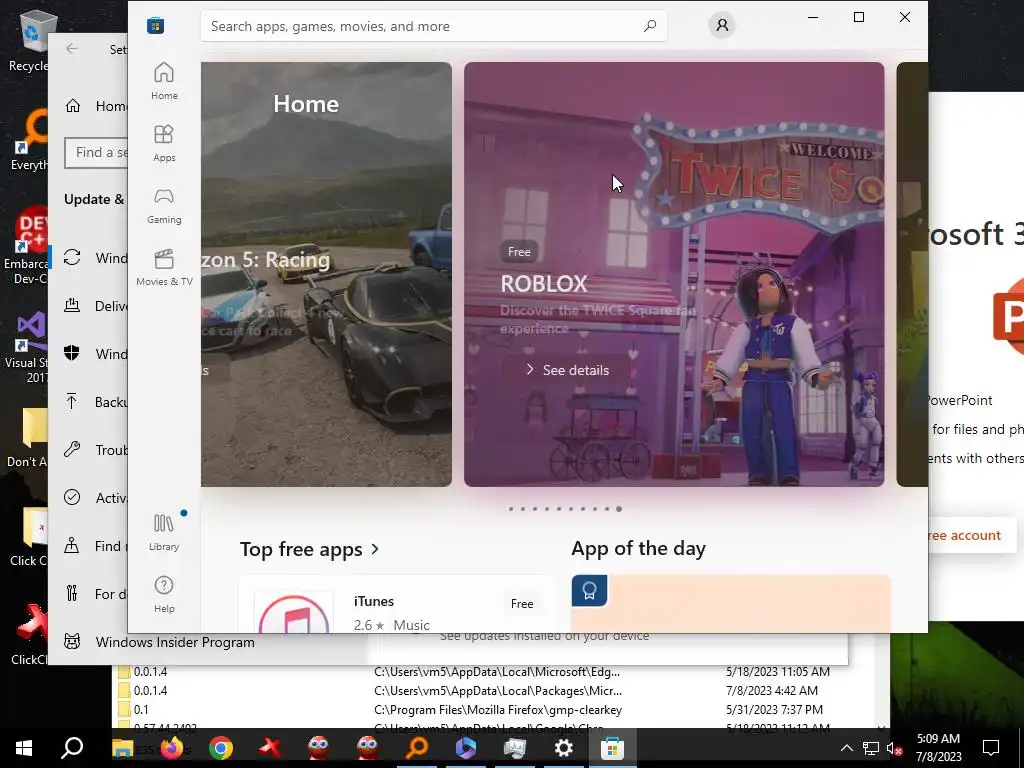Launch Google Chrome from the taskbar
1024x768 pixels.
pyautogui.click(x=221, y=748)
